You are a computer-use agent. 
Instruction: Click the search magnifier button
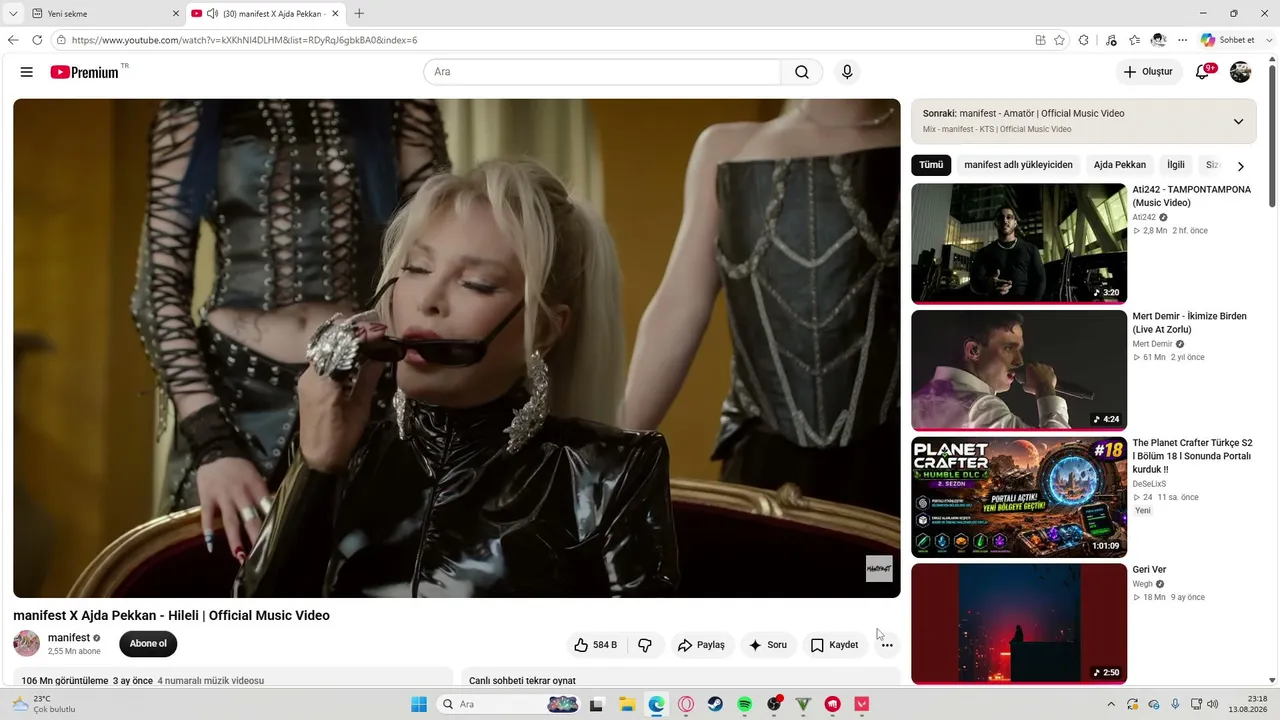[802, 72]
